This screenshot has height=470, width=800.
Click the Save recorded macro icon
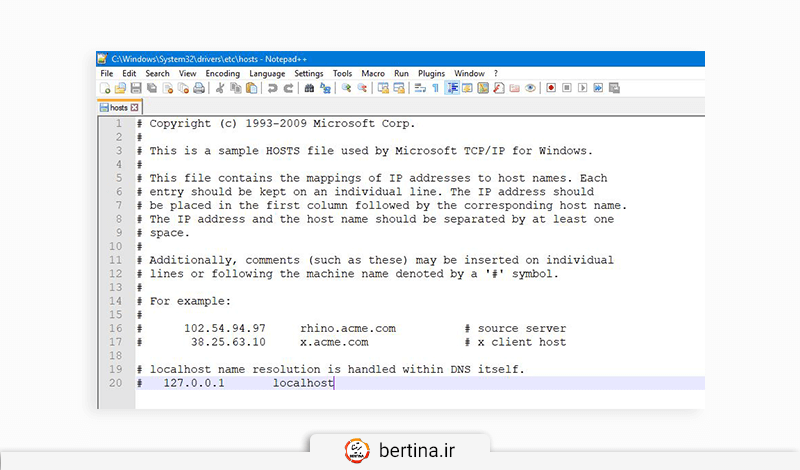pyautogui.click(x=614, y=88)
